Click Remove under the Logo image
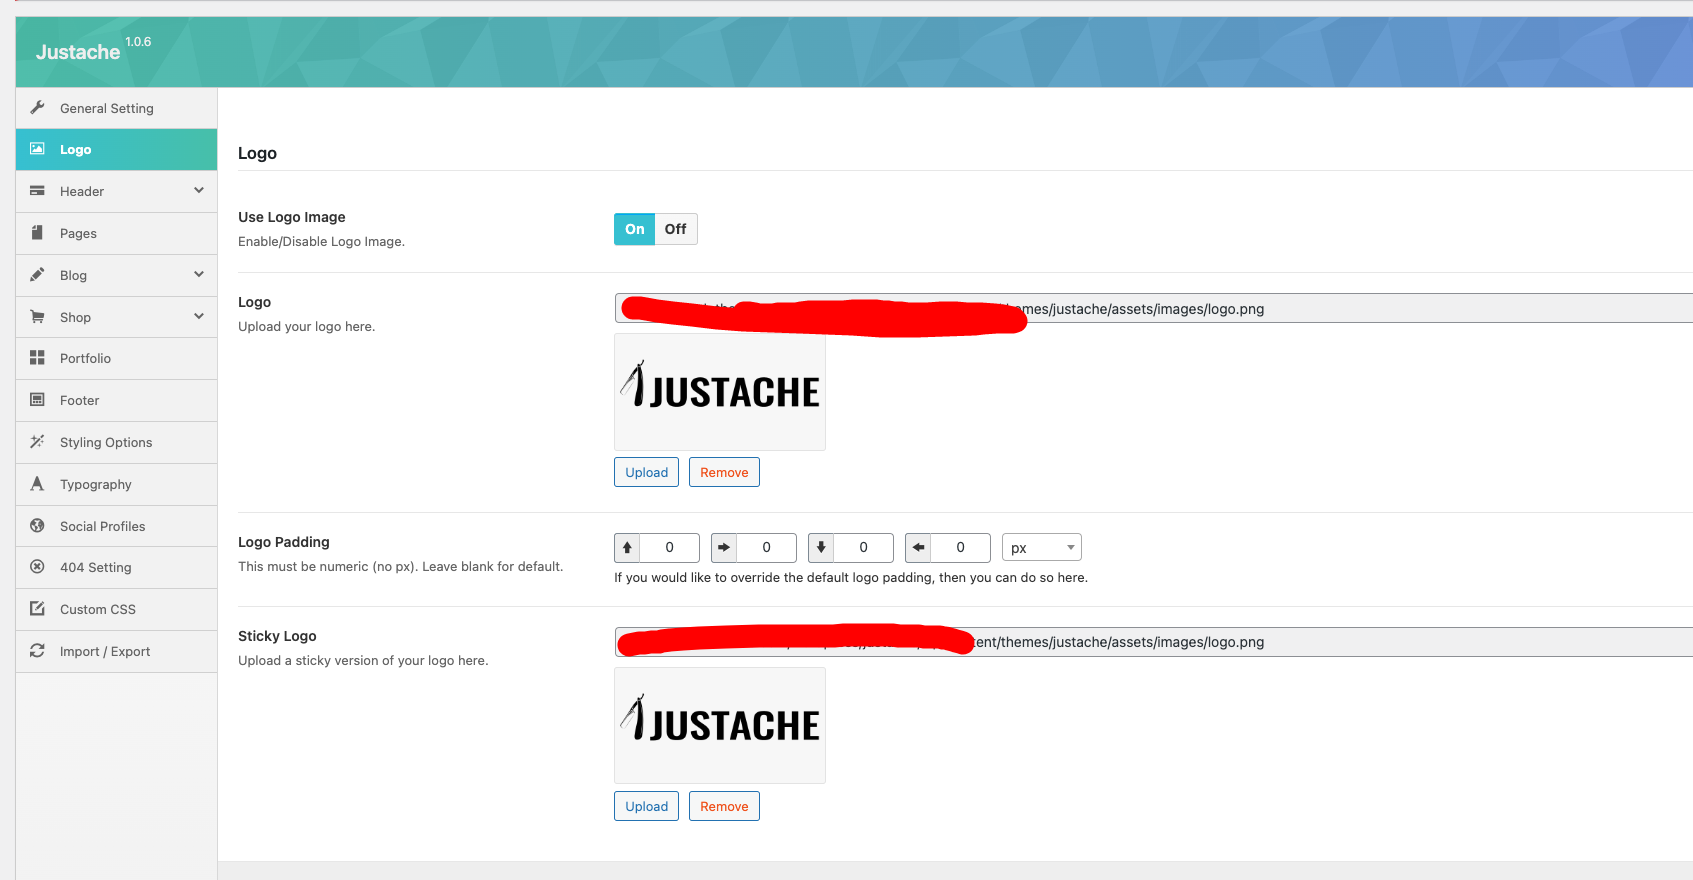The height and width of the screenshot is (880, 1693). [724, 472]
